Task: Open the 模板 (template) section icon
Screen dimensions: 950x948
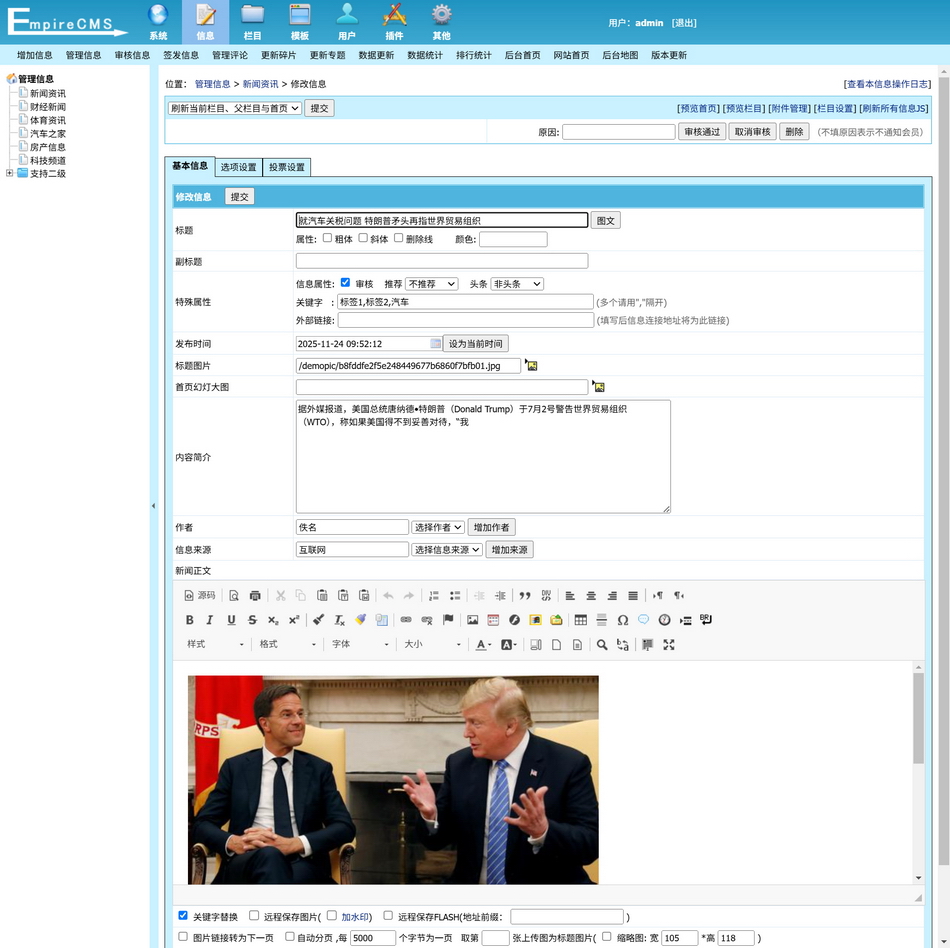Action: click(299, 20)
